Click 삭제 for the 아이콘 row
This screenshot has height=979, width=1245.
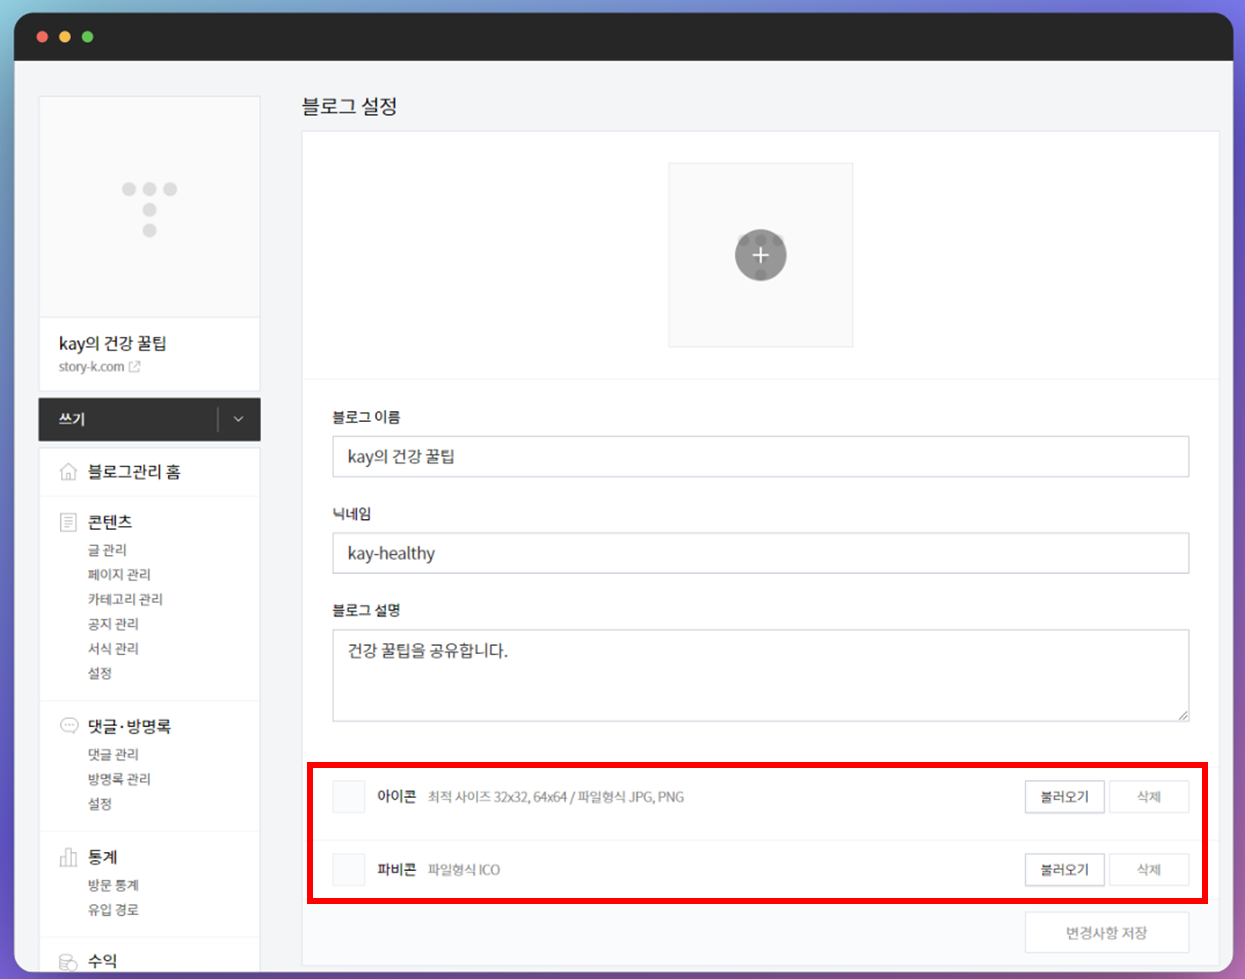tap(1149, 797)
